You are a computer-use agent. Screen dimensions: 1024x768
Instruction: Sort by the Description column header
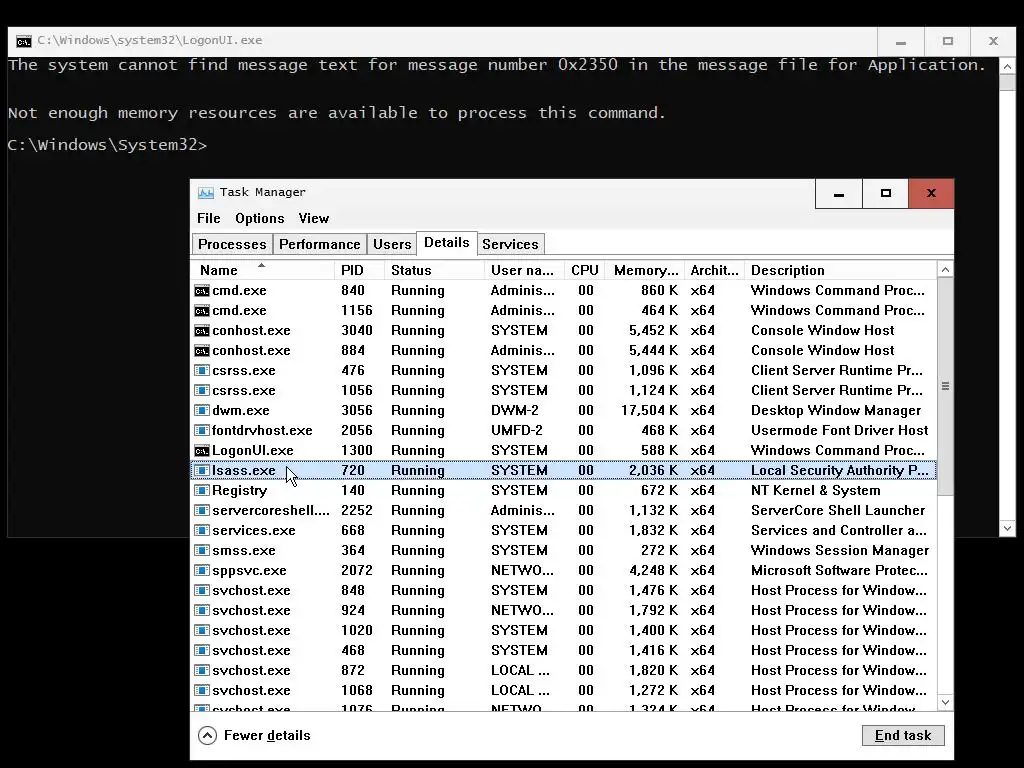pyautogui.click(x=840, y=270)
